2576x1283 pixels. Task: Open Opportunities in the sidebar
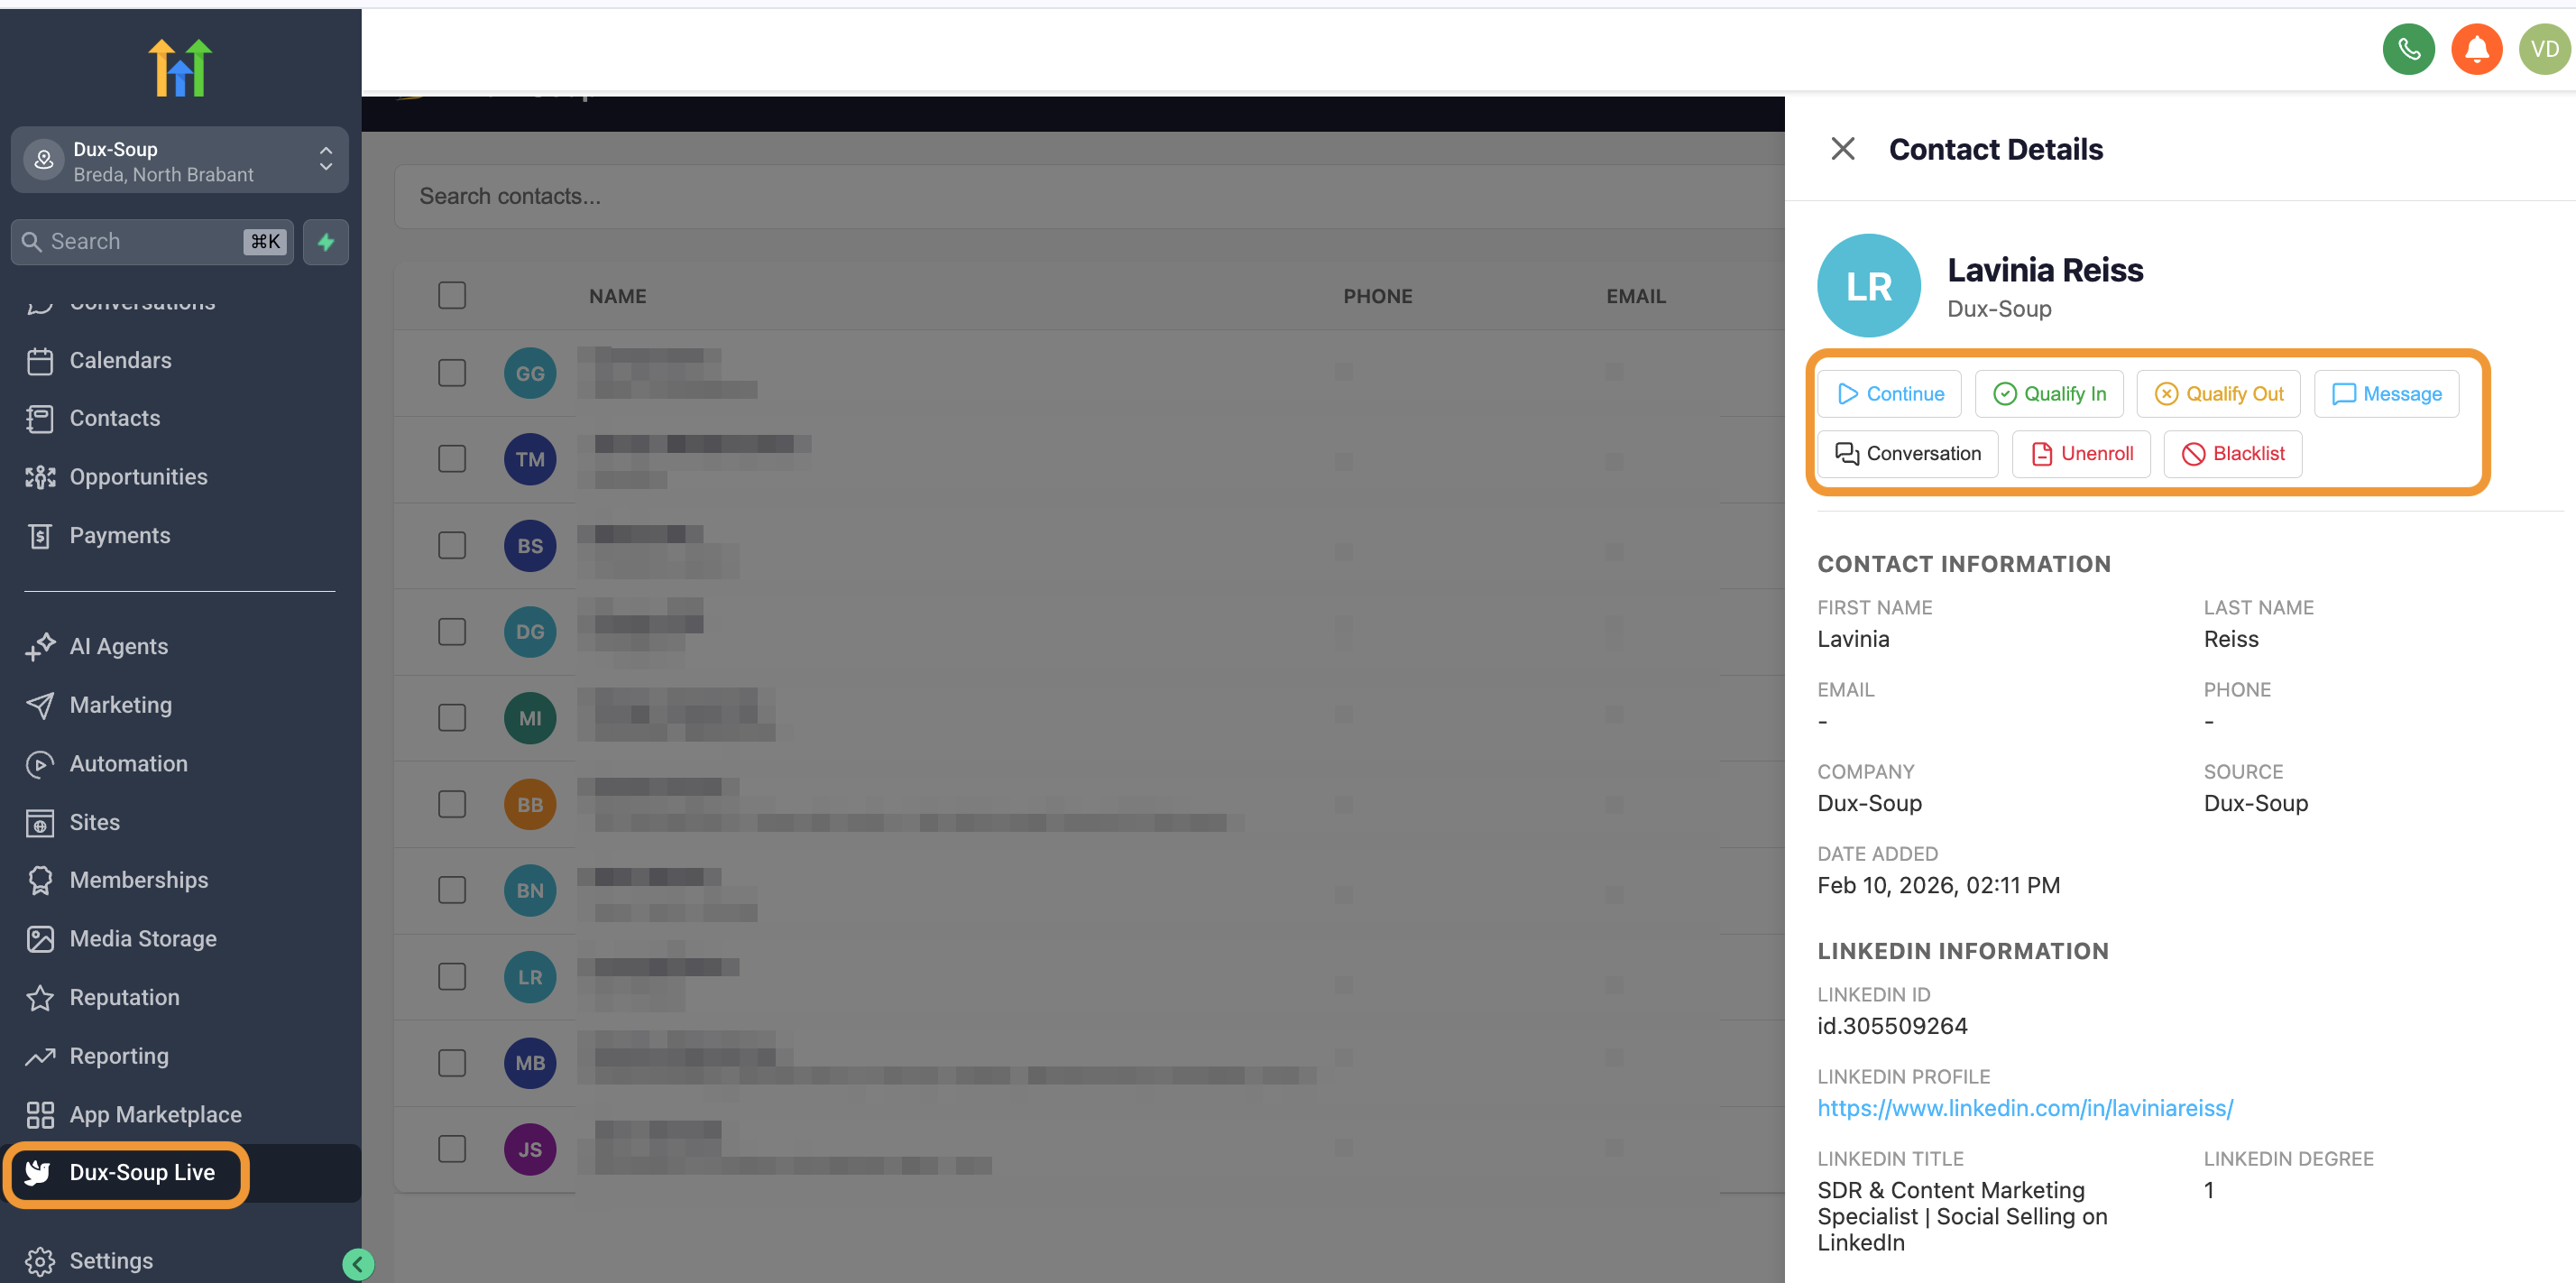pos(138,477)
